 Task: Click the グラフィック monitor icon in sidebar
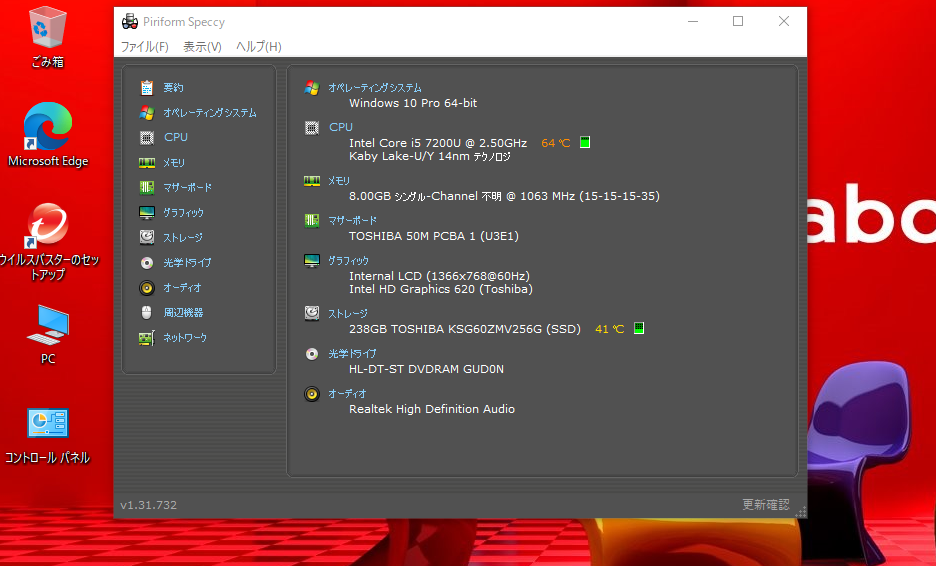[147, 213]
